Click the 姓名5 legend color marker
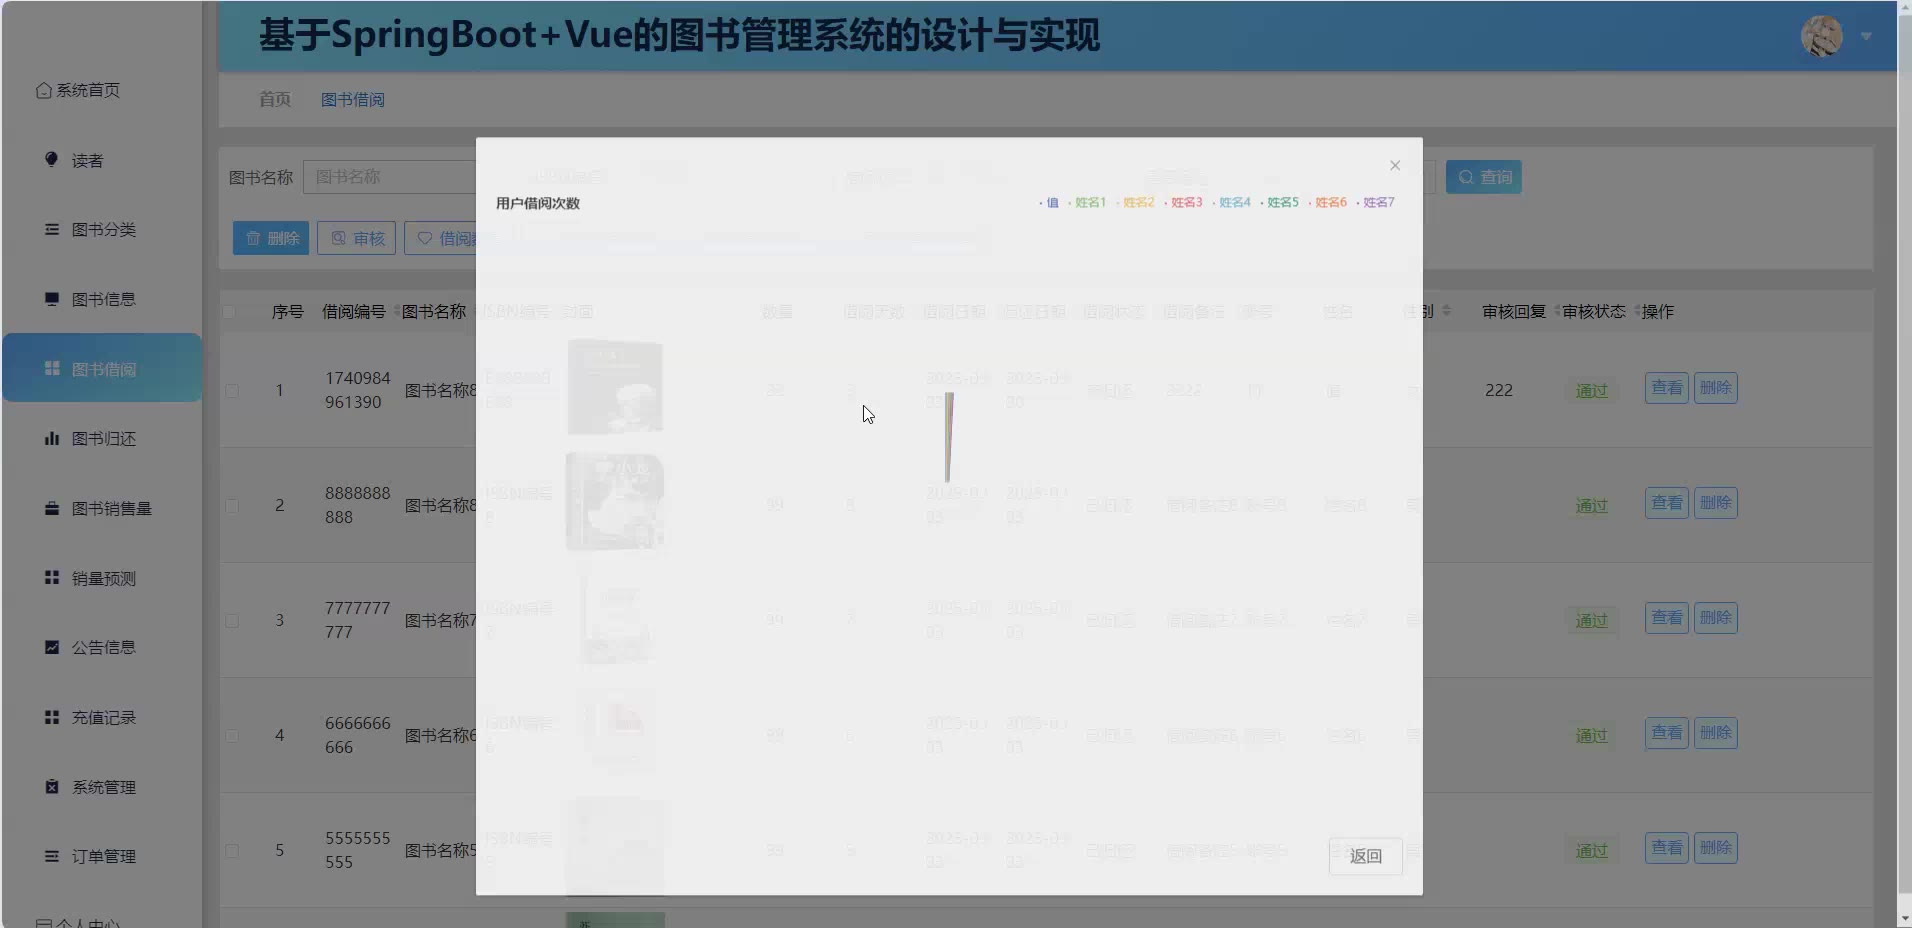Image resolution: width=1912 pixels, height=928 pixels. (1262, 203)
